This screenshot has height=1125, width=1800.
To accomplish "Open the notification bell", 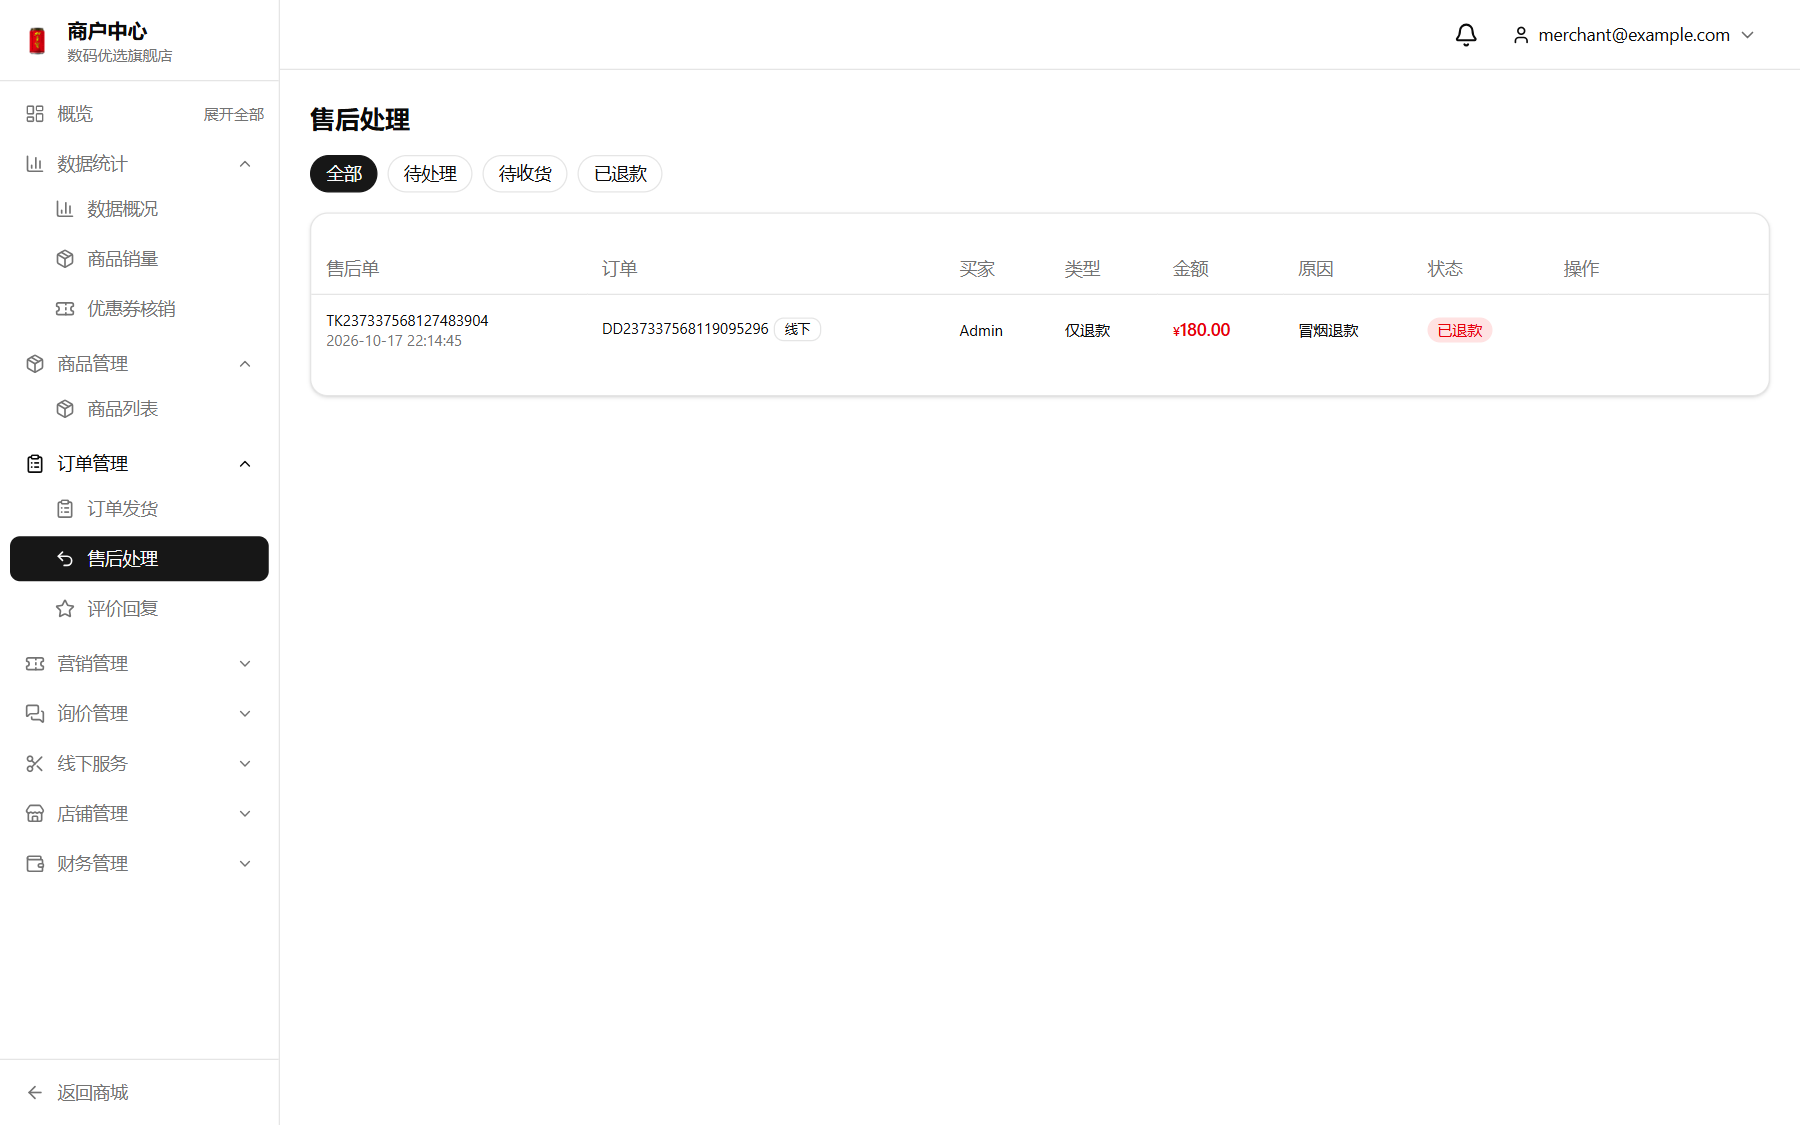I will (x=1466, y=35).
